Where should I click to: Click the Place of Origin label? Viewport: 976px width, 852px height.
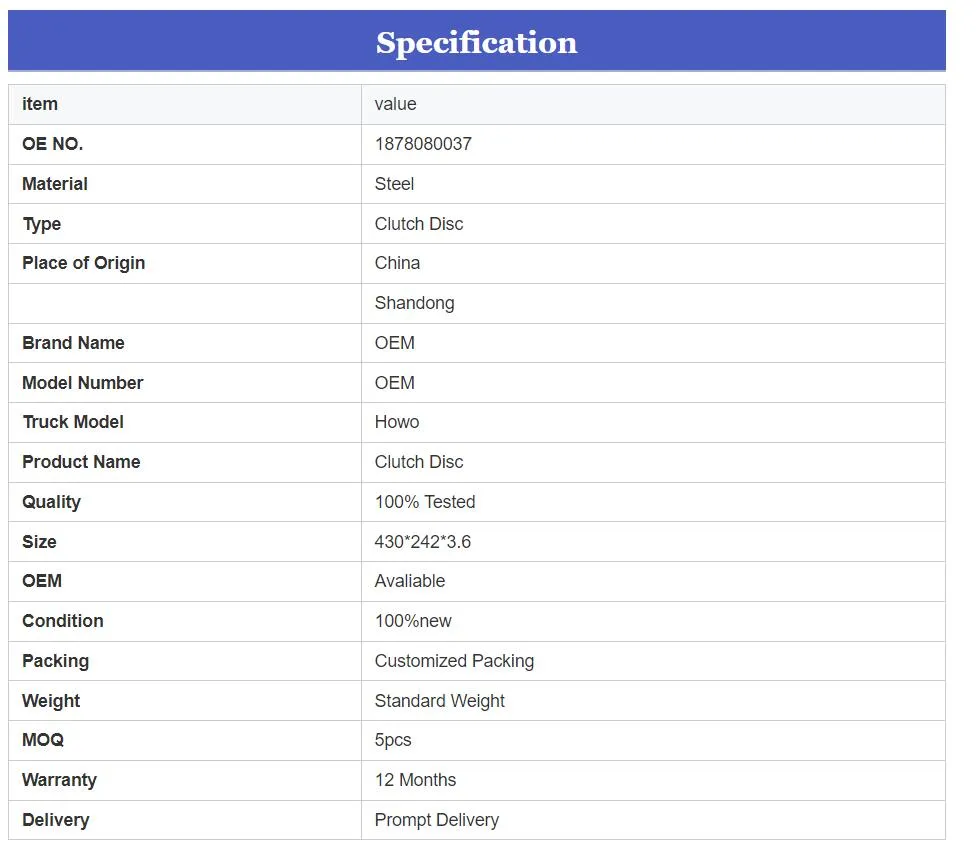point(84,263)
